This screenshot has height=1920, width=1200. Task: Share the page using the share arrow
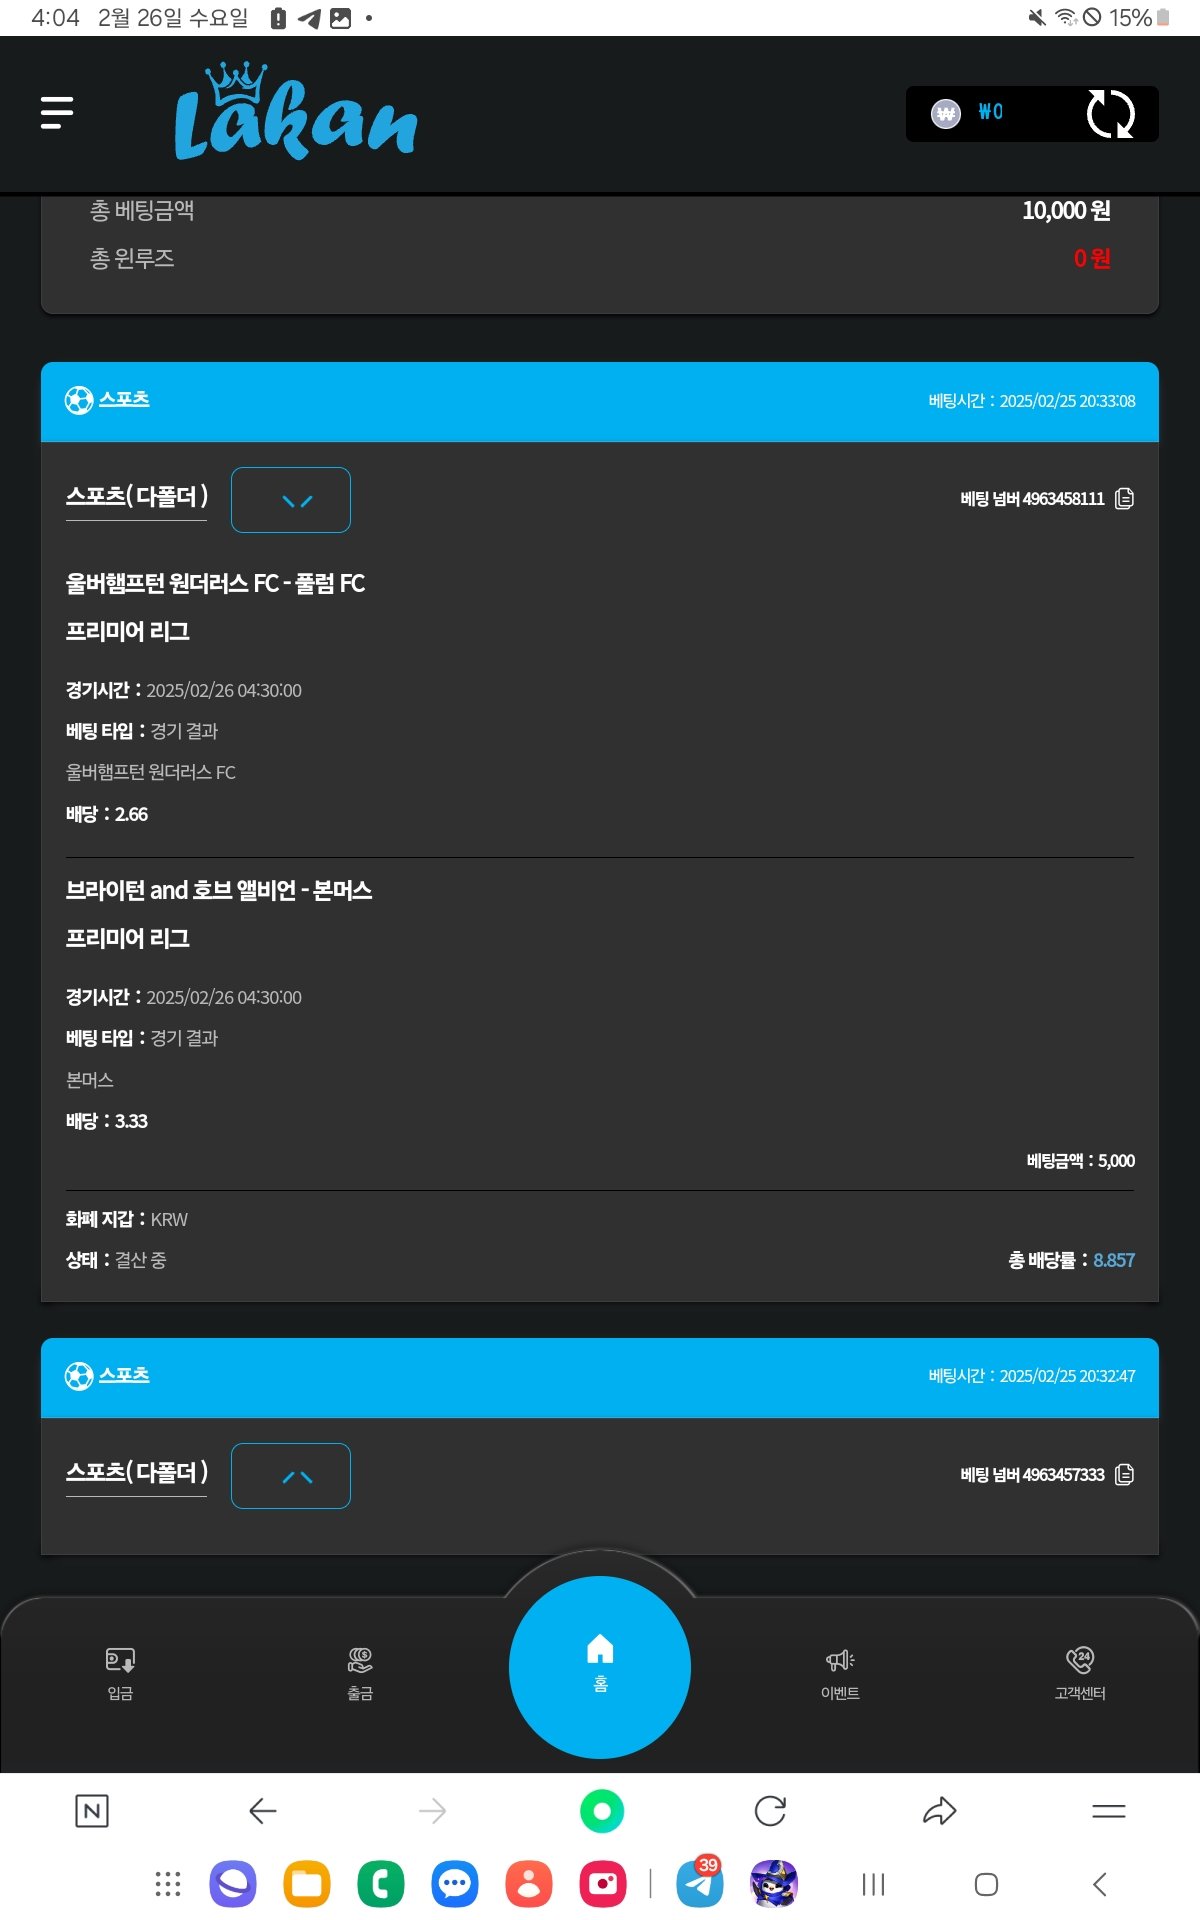tap(939, 1811)
